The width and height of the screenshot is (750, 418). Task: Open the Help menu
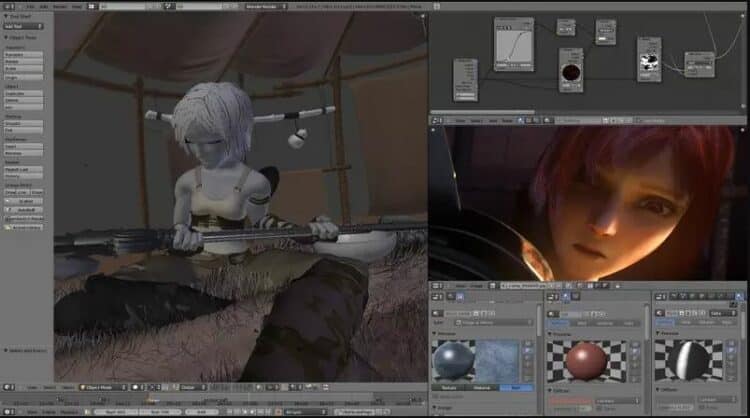77,7
